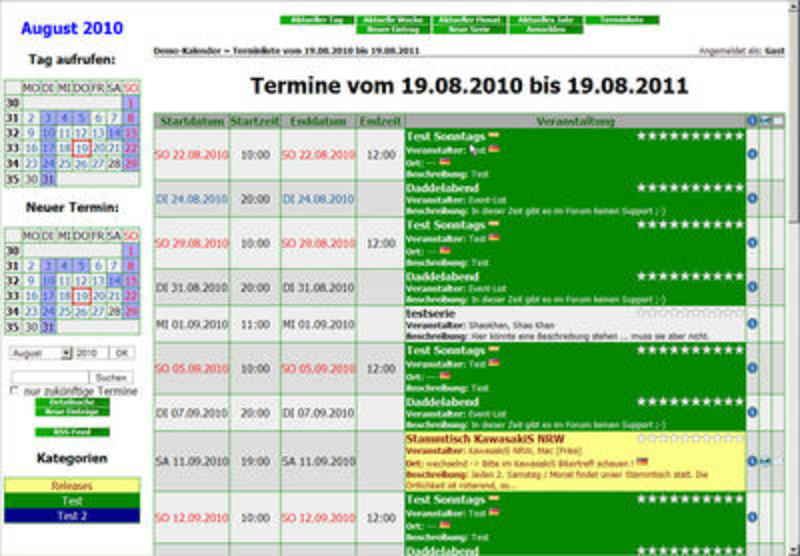Click the search text input field

pos(49,377)
